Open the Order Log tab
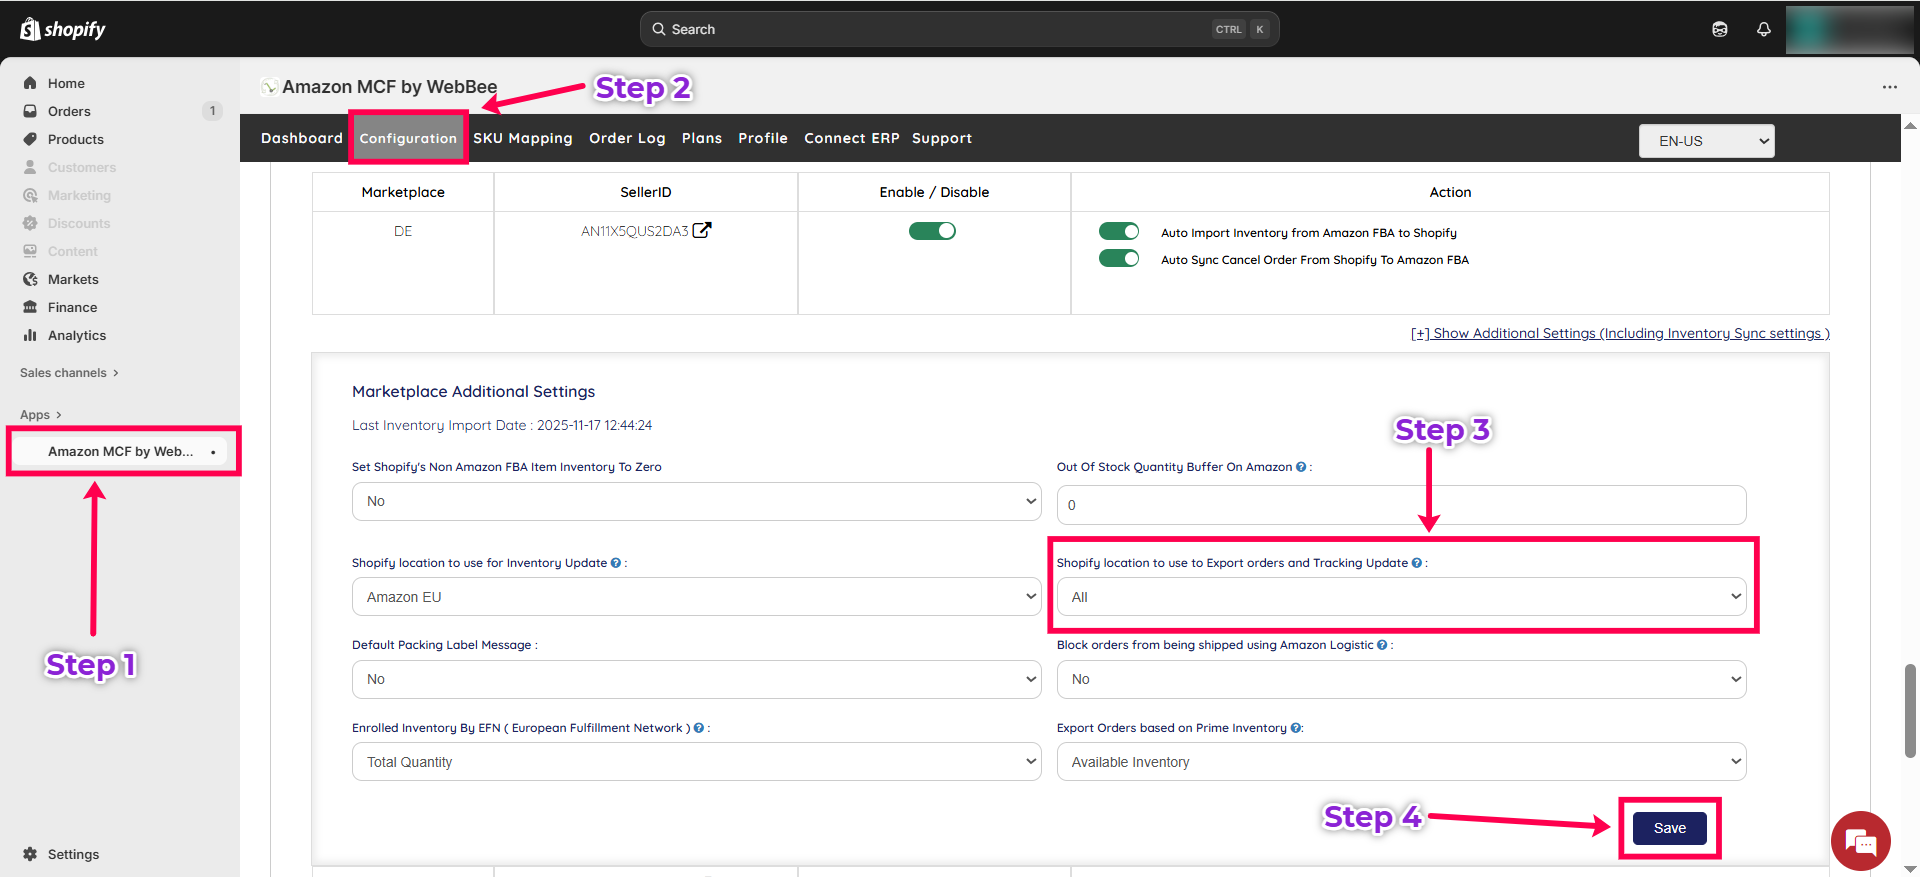Image resolution: width=1920 pixels, height=877 pixels. 627,138
